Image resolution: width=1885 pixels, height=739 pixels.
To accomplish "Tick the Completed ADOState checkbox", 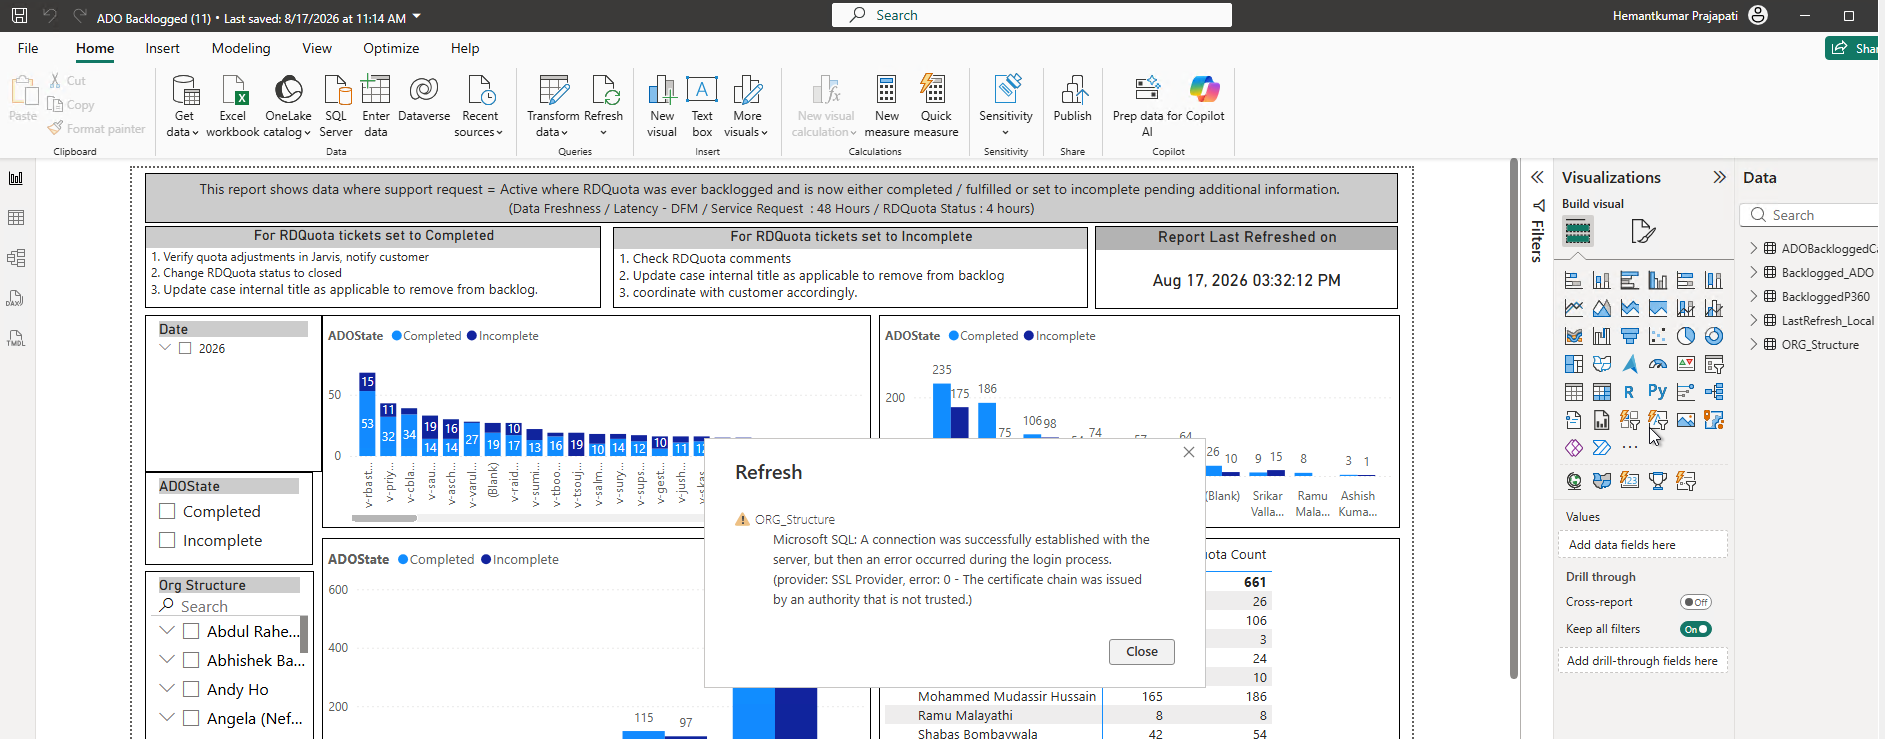I will pyautogui.click(x=167, y=511).
